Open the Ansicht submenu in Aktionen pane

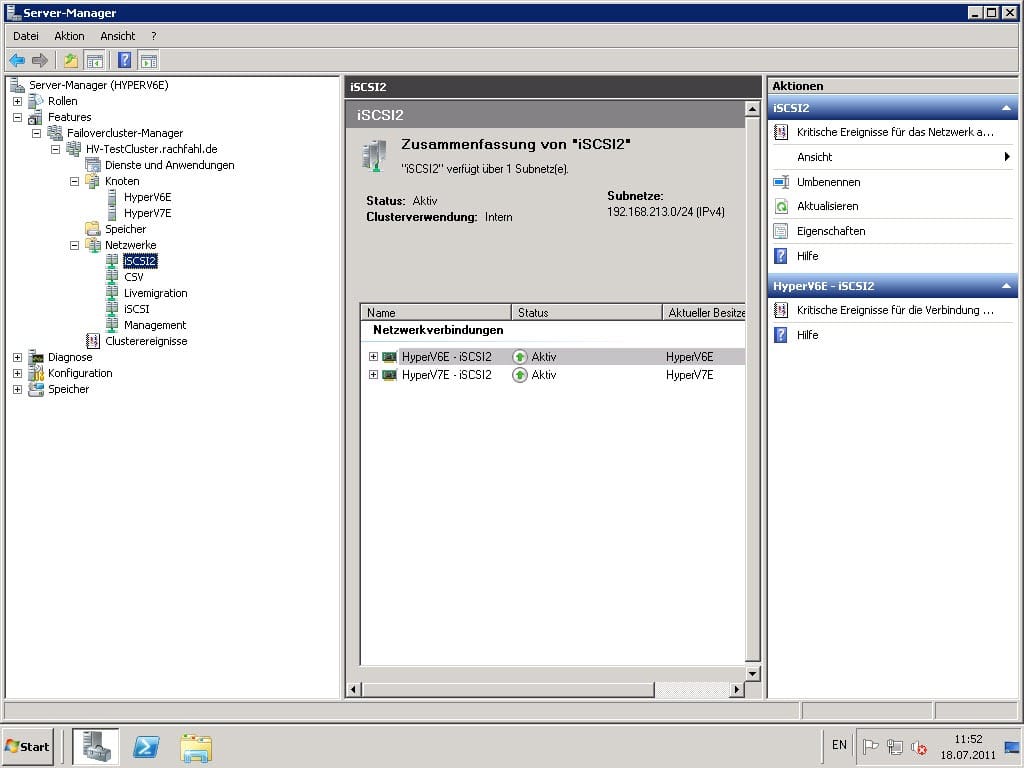(x=892, y=157)
